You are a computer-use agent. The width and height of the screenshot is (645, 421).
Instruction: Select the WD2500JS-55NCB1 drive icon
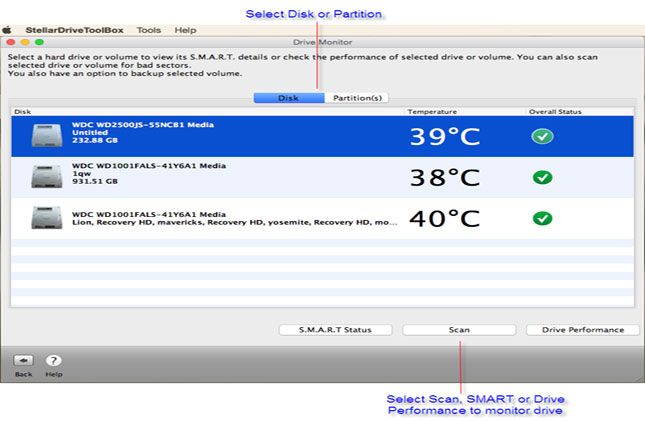pyautogui.click(x=47, y=135)
